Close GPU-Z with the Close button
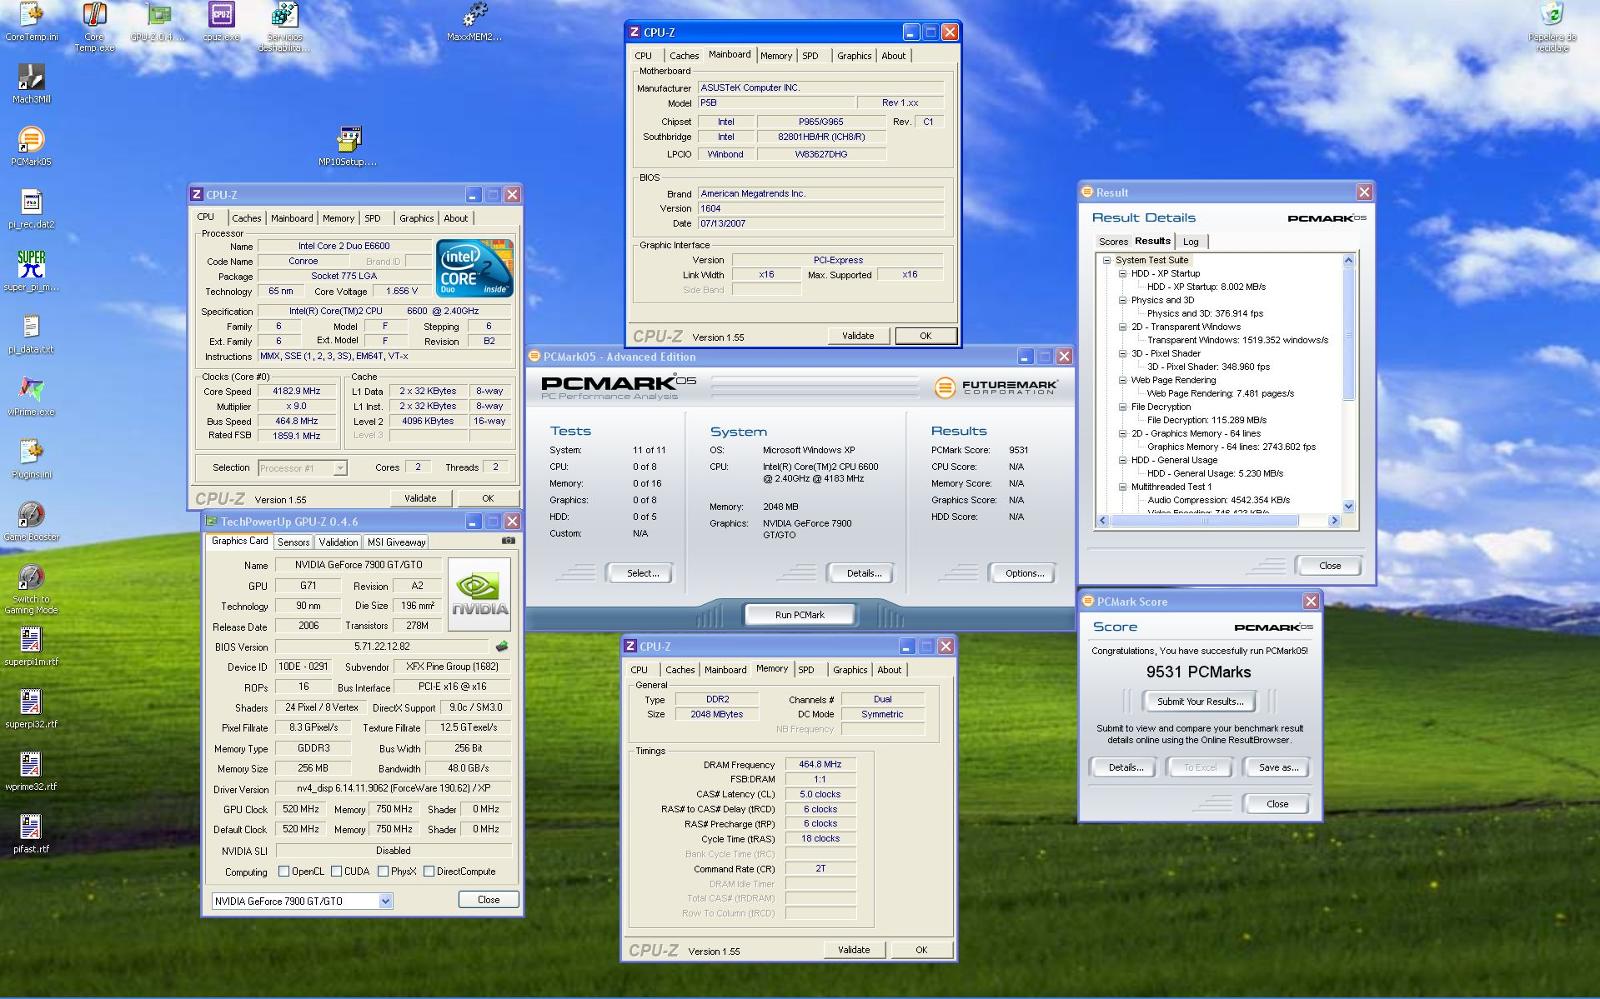Image resolution: width=1600 pixels, height=999 pixels. coord(488,900)
